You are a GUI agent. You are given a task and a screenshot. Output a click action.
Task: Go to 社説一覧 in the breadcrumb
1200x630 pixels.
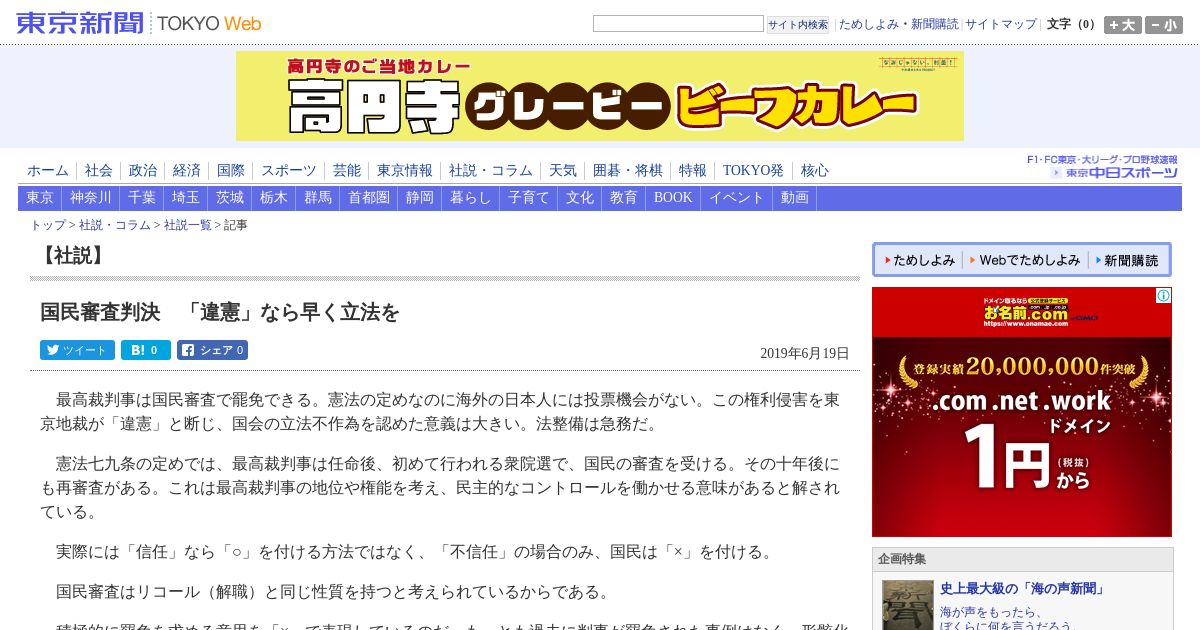tap(188, 225)
